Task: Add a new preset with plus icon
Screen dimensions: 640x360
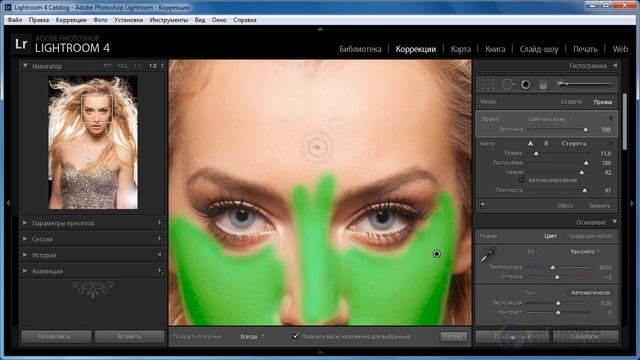Action: pyautogui.click(x=159, y=223)
